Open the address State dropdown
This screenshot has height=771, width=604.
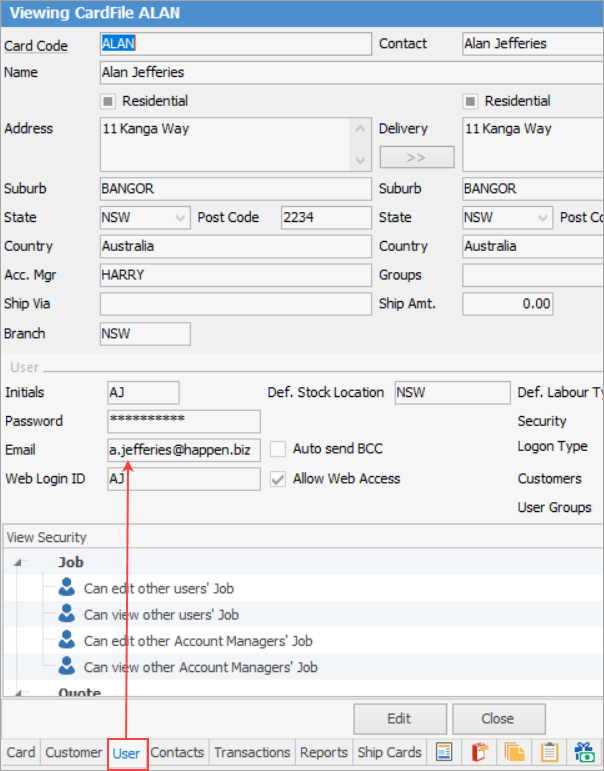180,218
